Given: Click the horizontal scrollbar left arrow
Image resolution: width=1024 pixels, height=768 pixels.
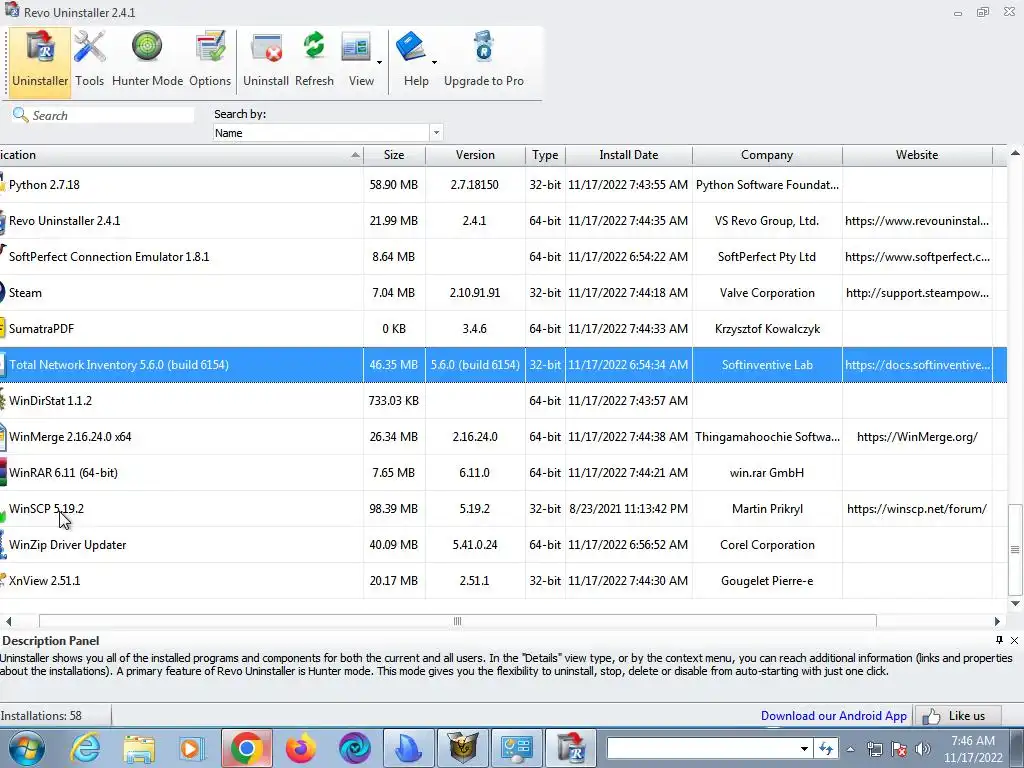Looking at the screenshot, I should point(8,621).
